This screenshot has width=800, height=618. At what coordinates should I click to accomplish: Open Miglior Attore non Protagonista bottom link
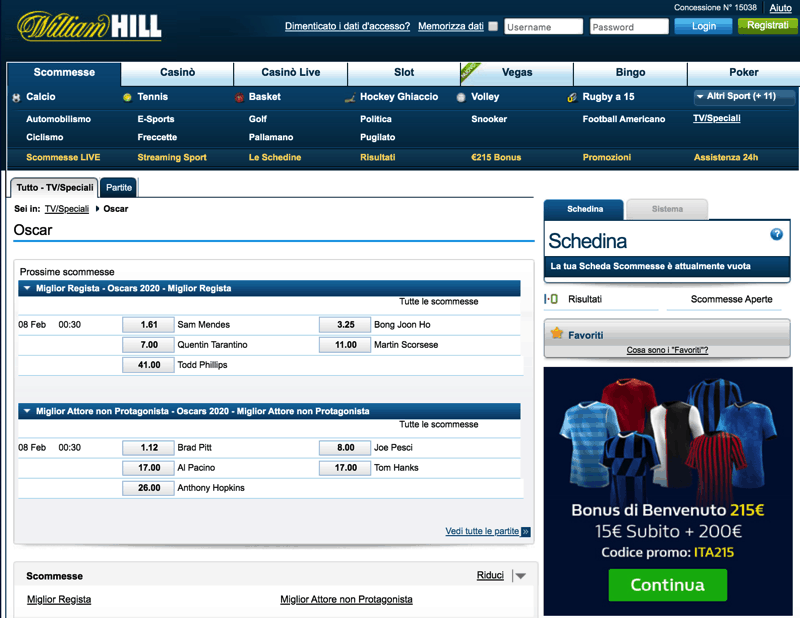346,599
